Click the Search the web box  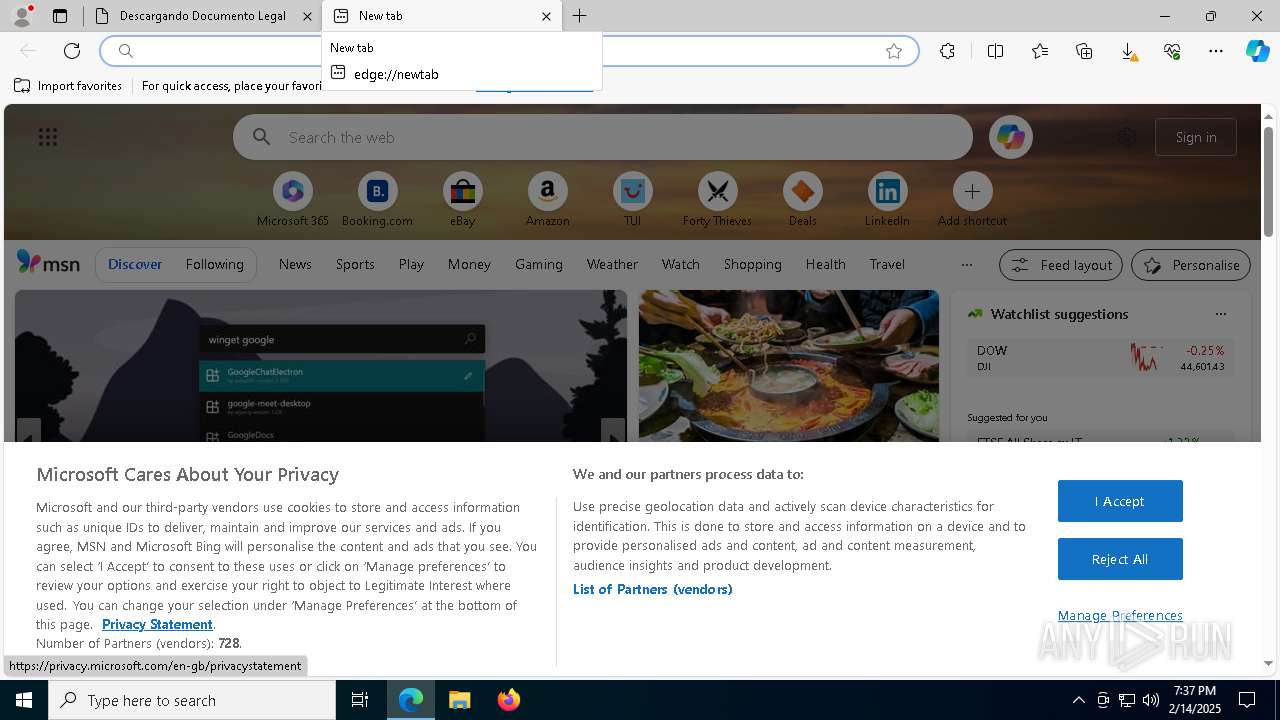pyautogui.click(x=603, y=137)
